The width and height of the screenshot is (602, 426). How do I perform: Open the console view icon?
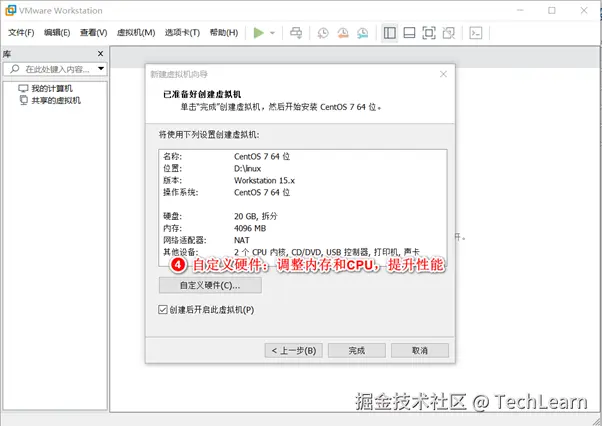(x=476, y=33)
